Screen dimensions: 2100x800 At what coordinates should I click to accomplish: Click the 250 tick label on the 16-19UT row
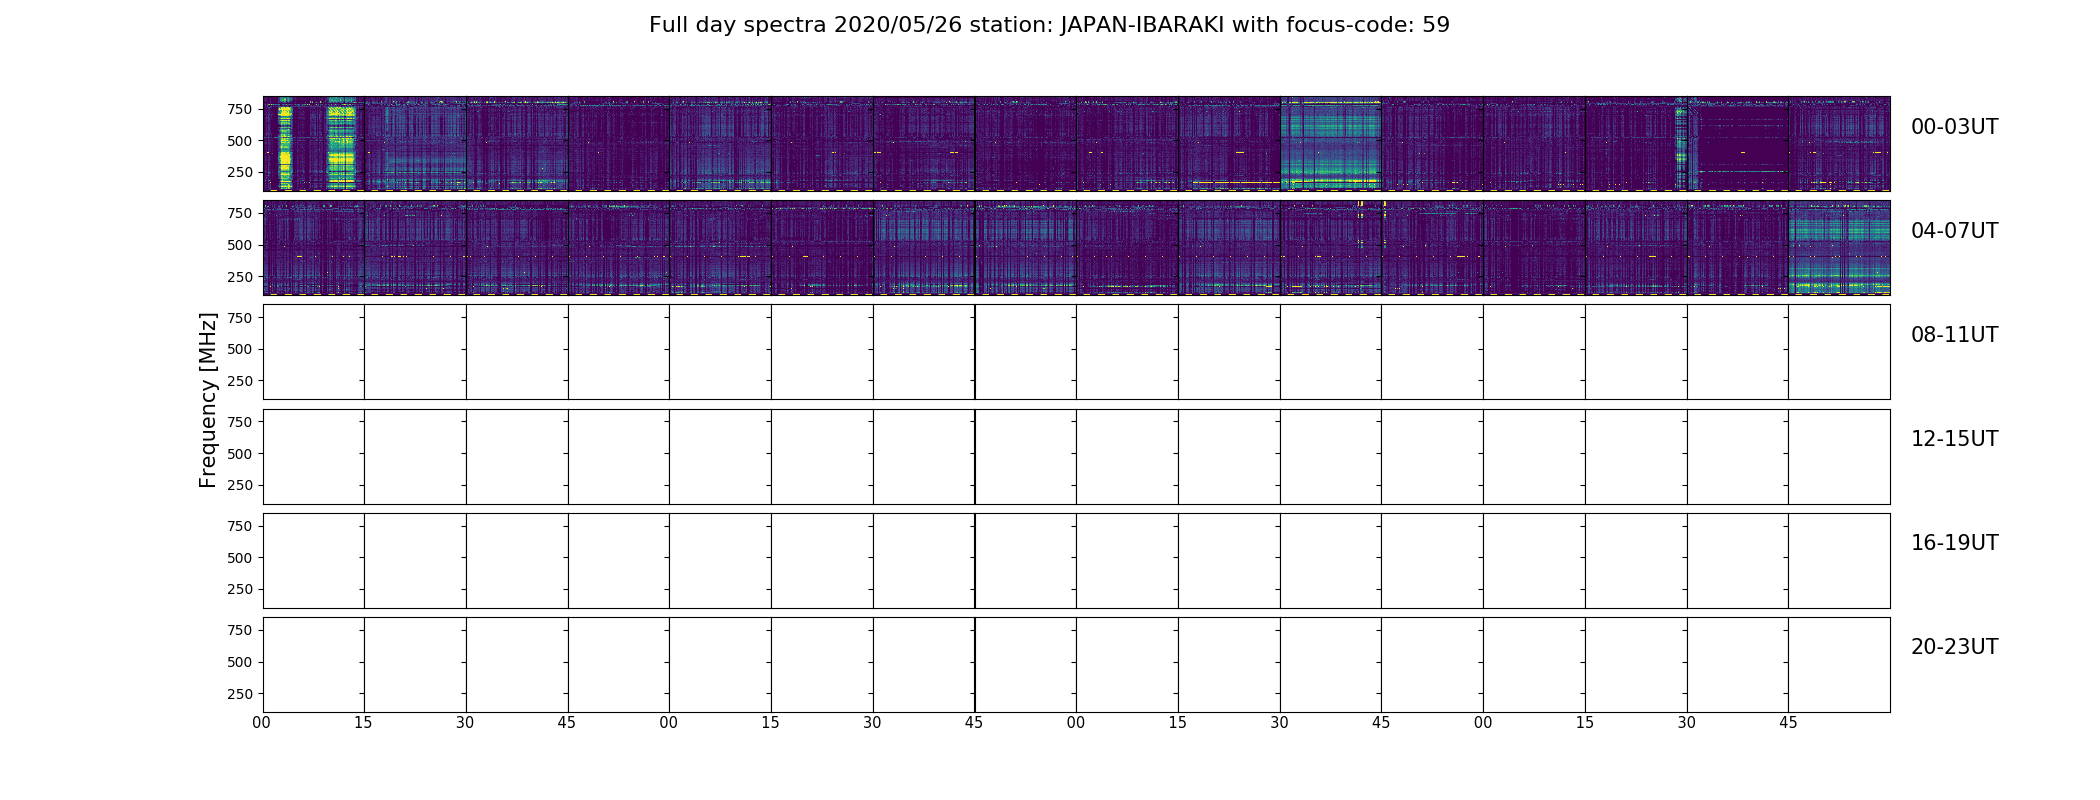tap(239, 589)
